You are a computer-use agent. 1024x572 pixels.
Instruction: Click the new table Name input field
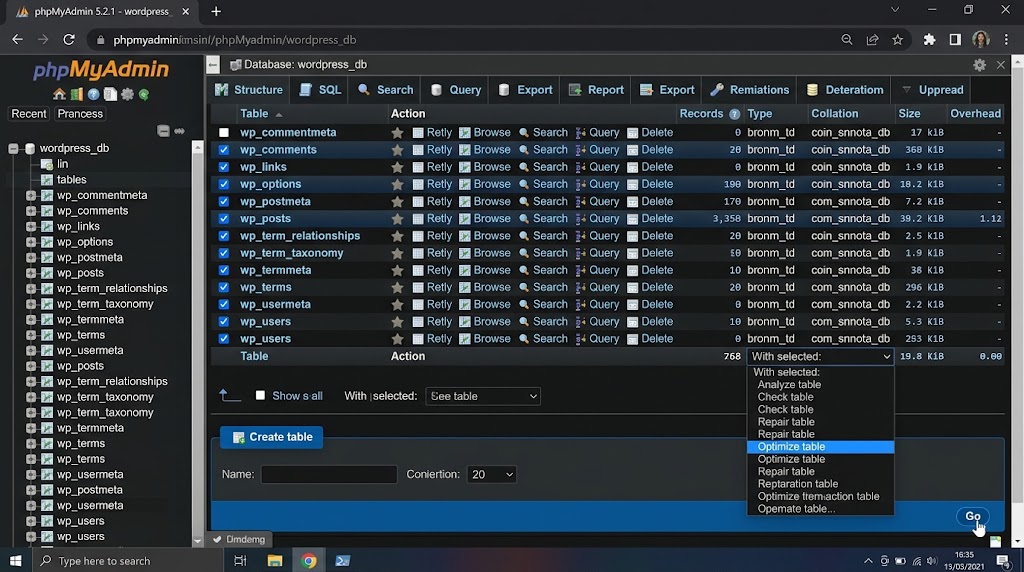[328, 475]
